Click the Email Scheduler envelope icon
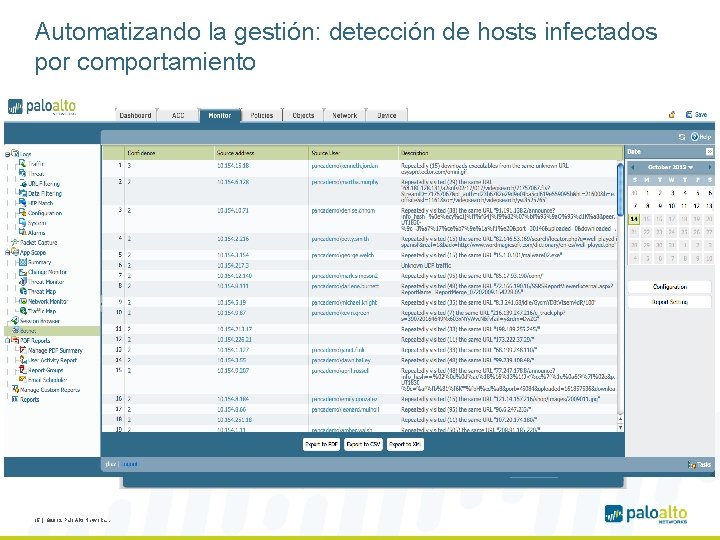 click(x=22, y=379)
